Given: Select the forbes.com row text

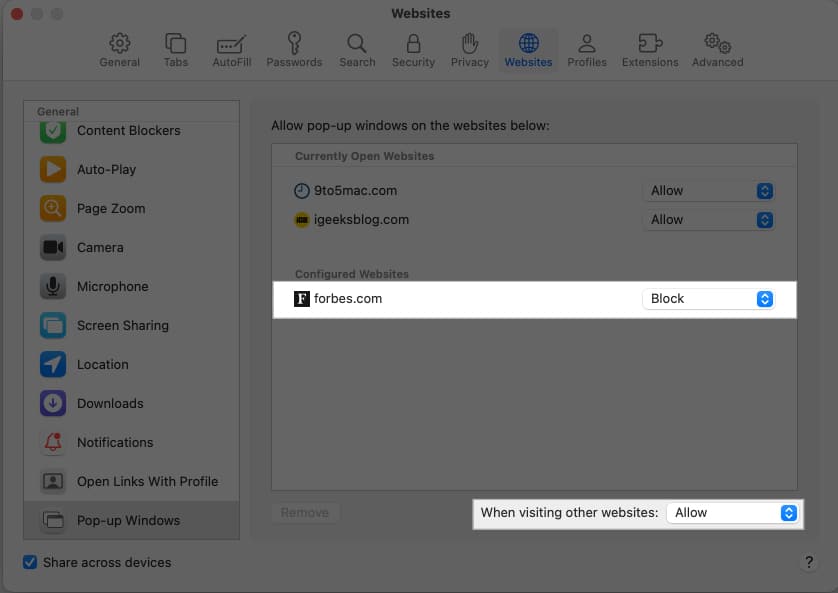Looking at the screenshot, I should tap(348, 299).
